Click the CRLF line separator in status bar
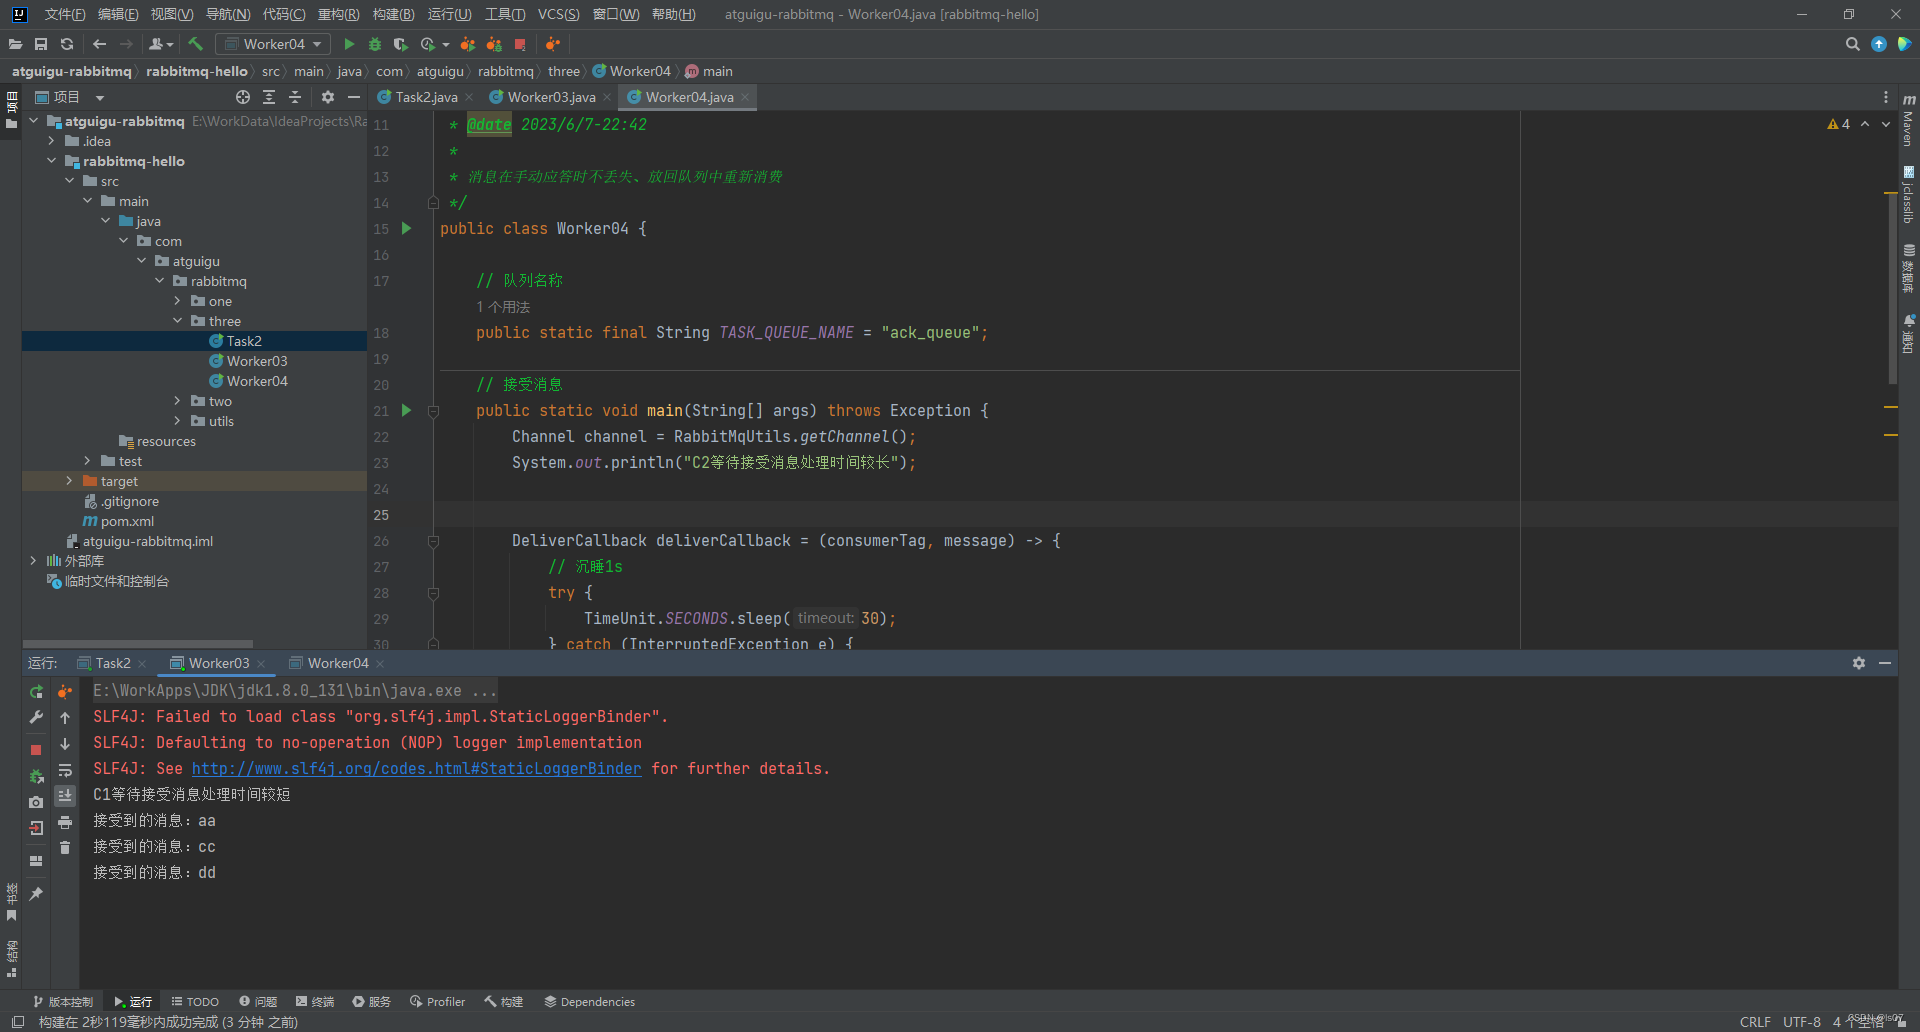This screenshot has width=1920, height=1032. coord(1755,1021)
